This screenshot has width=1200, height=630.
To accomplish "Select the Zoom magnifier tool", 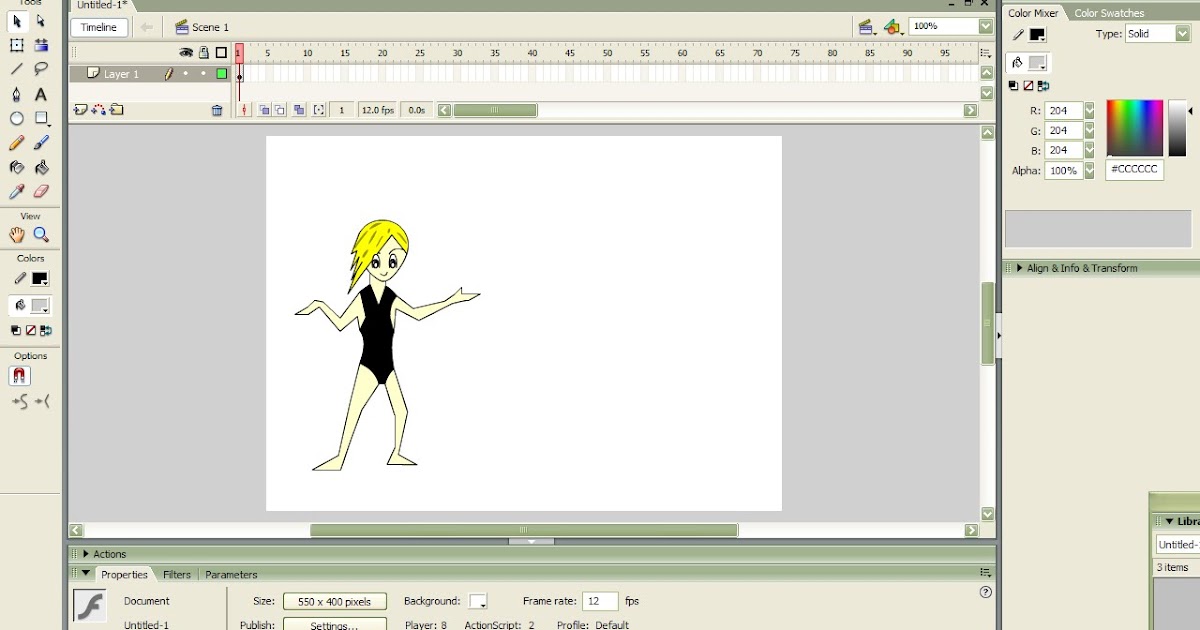I will (x=41, y=235).
